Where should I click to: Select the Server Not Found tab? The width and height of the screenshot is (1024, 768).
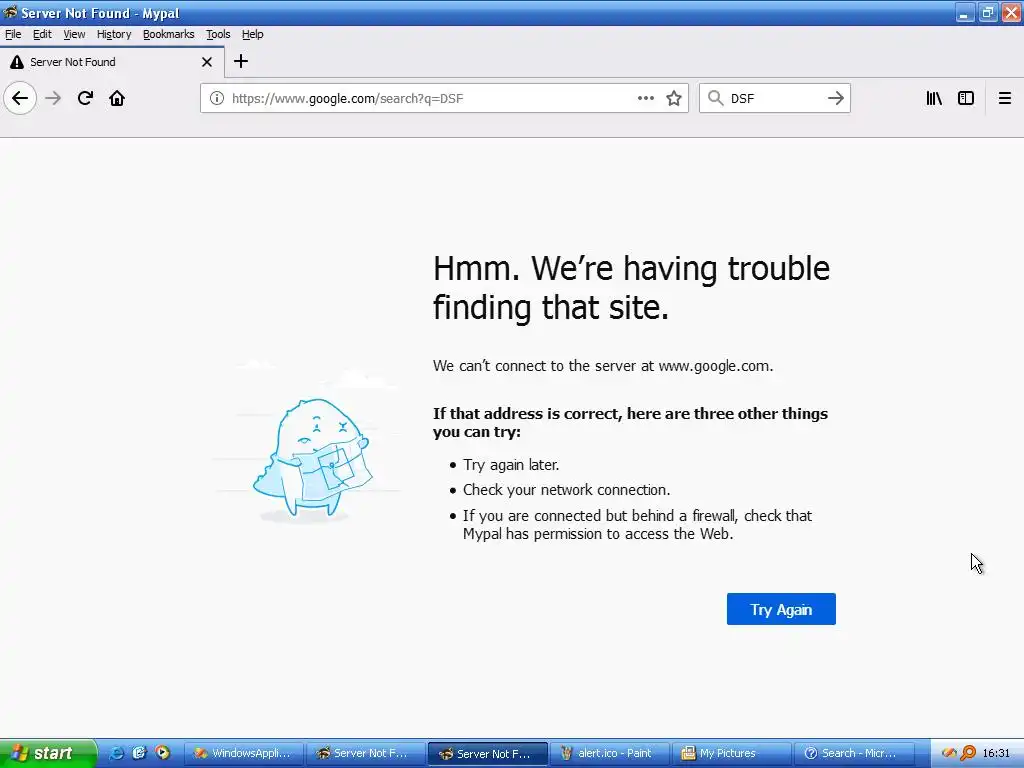click(x=112, y=62)
